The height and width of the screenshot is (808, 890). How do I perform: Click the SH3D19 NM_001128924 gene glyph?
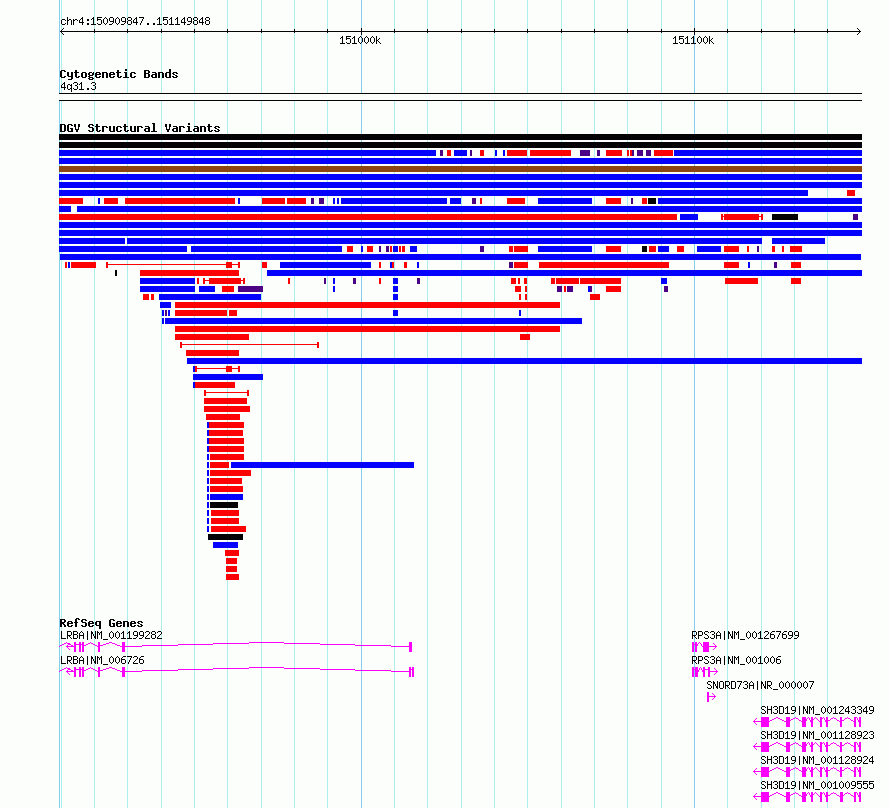coord(807,772)
